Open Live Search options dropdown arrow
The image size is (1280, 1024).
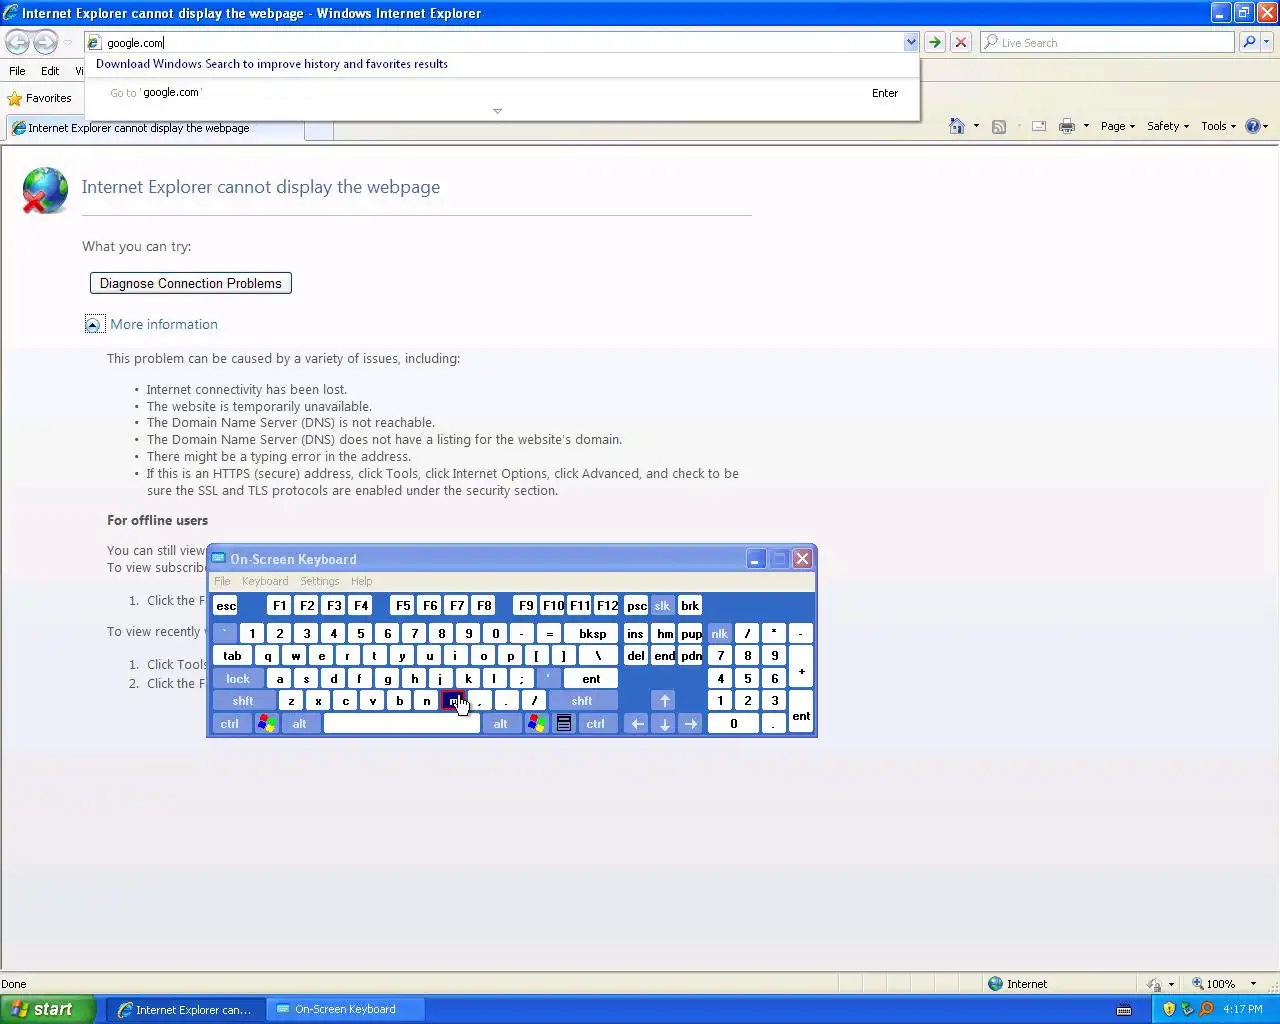pyautogui.click(x=1267, y=42)
